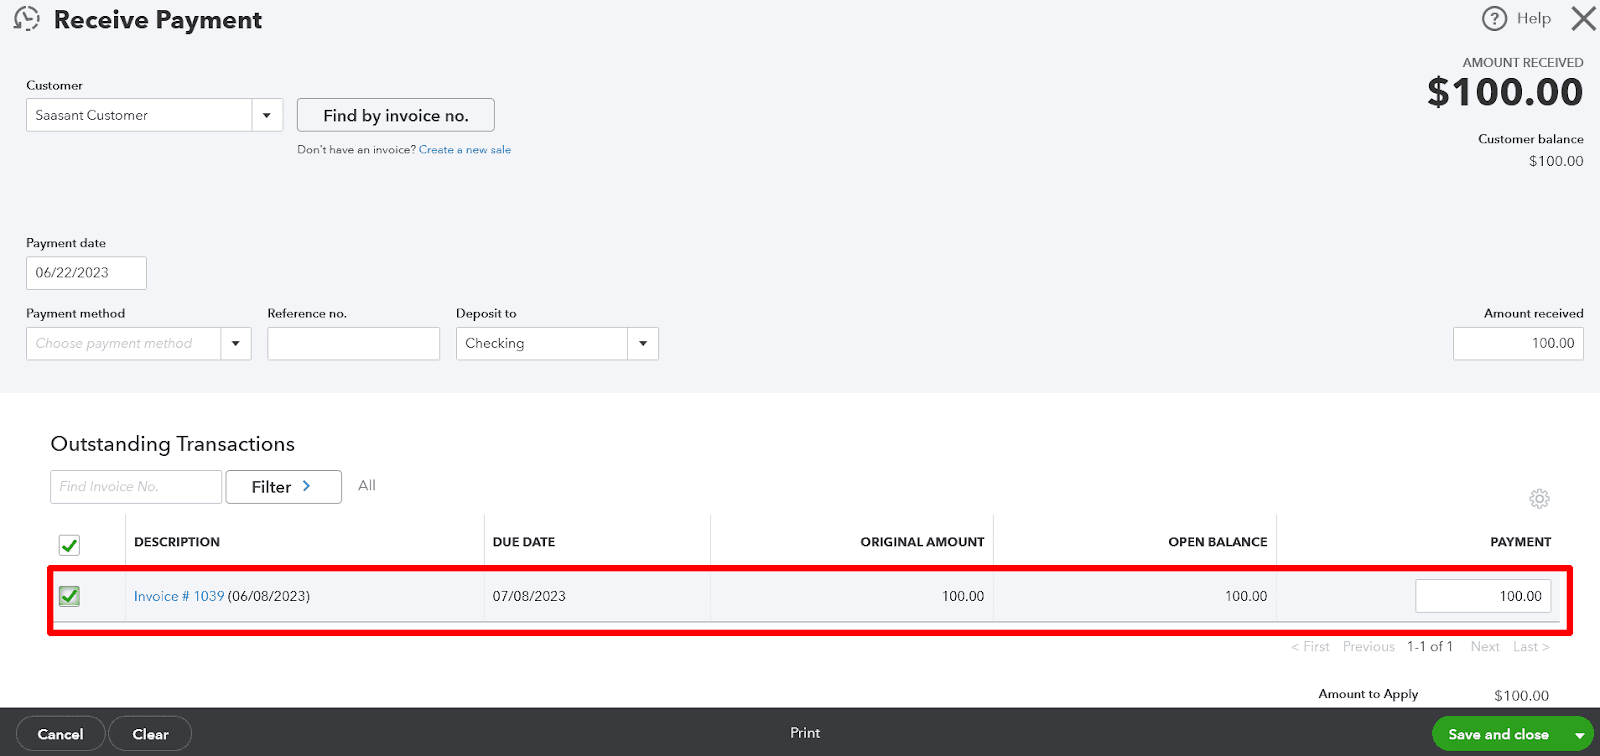Expand the Customer dropdown arrow
The width and height of the screenshot is (1600, 756).
pos(267,115)
